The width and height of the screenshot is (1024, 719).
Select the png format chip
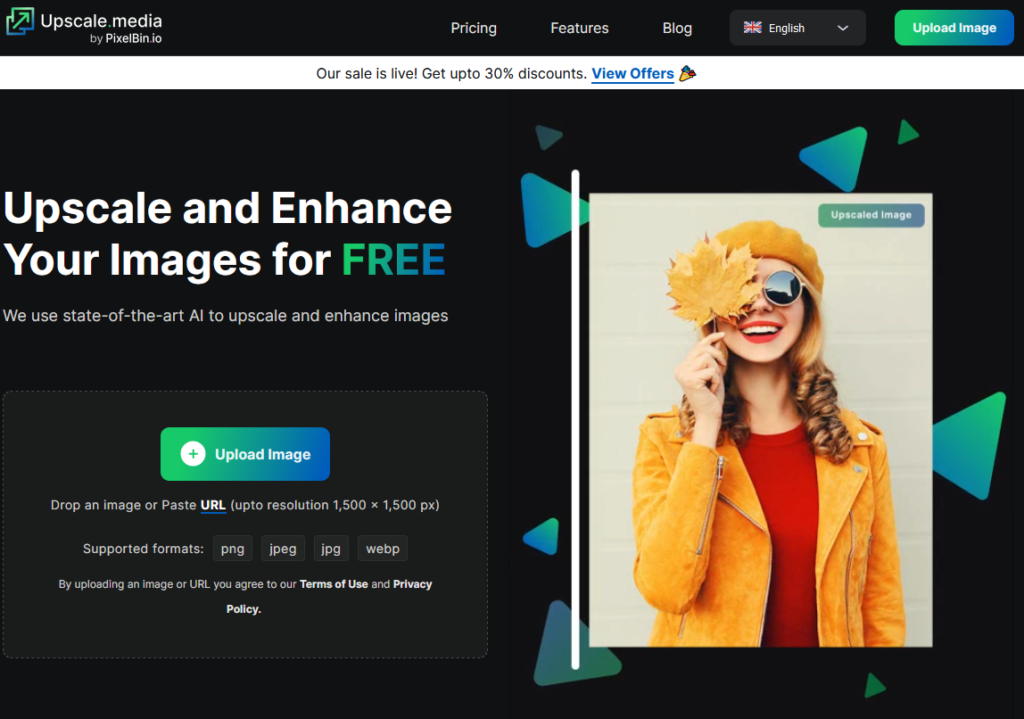[x=232, y=548]
